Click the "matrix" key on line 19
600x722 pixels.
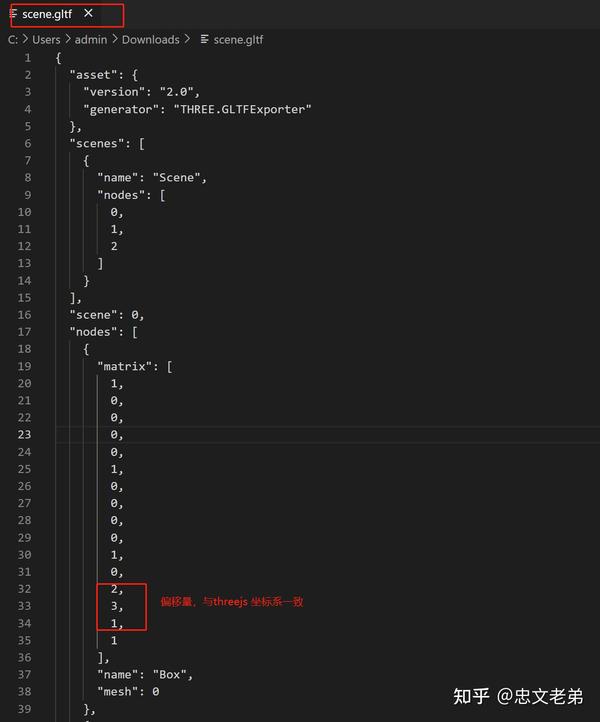pyautogui.click(x=125, y=367)
